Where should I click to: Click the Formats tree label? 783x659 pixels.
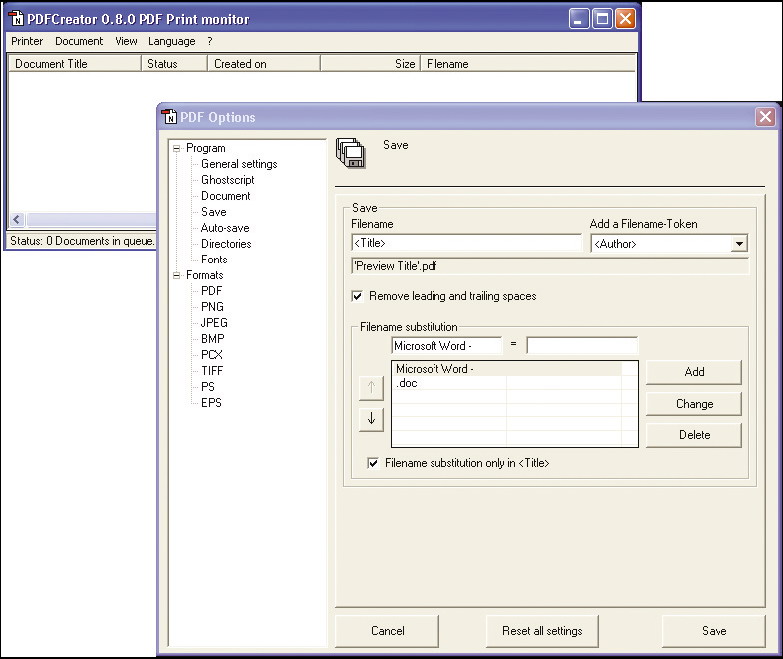(x=205, y=275)
